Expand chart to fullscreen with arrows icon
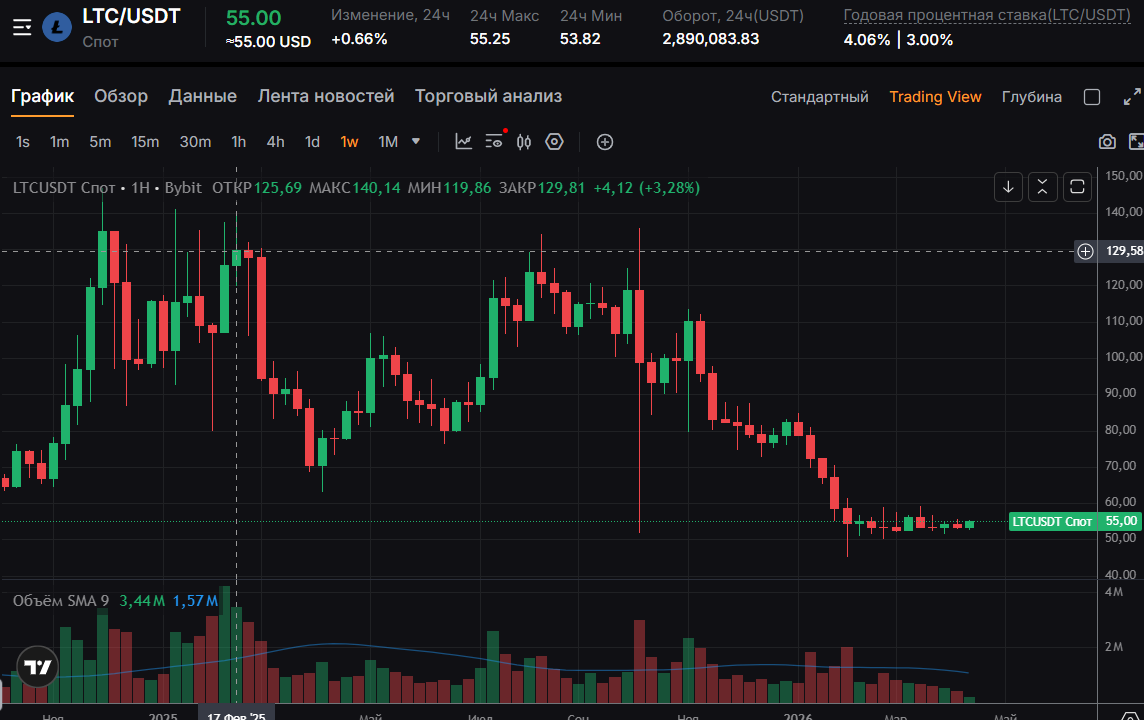The height and width of the screenshot is (720, 1144). coord(1132,97)
